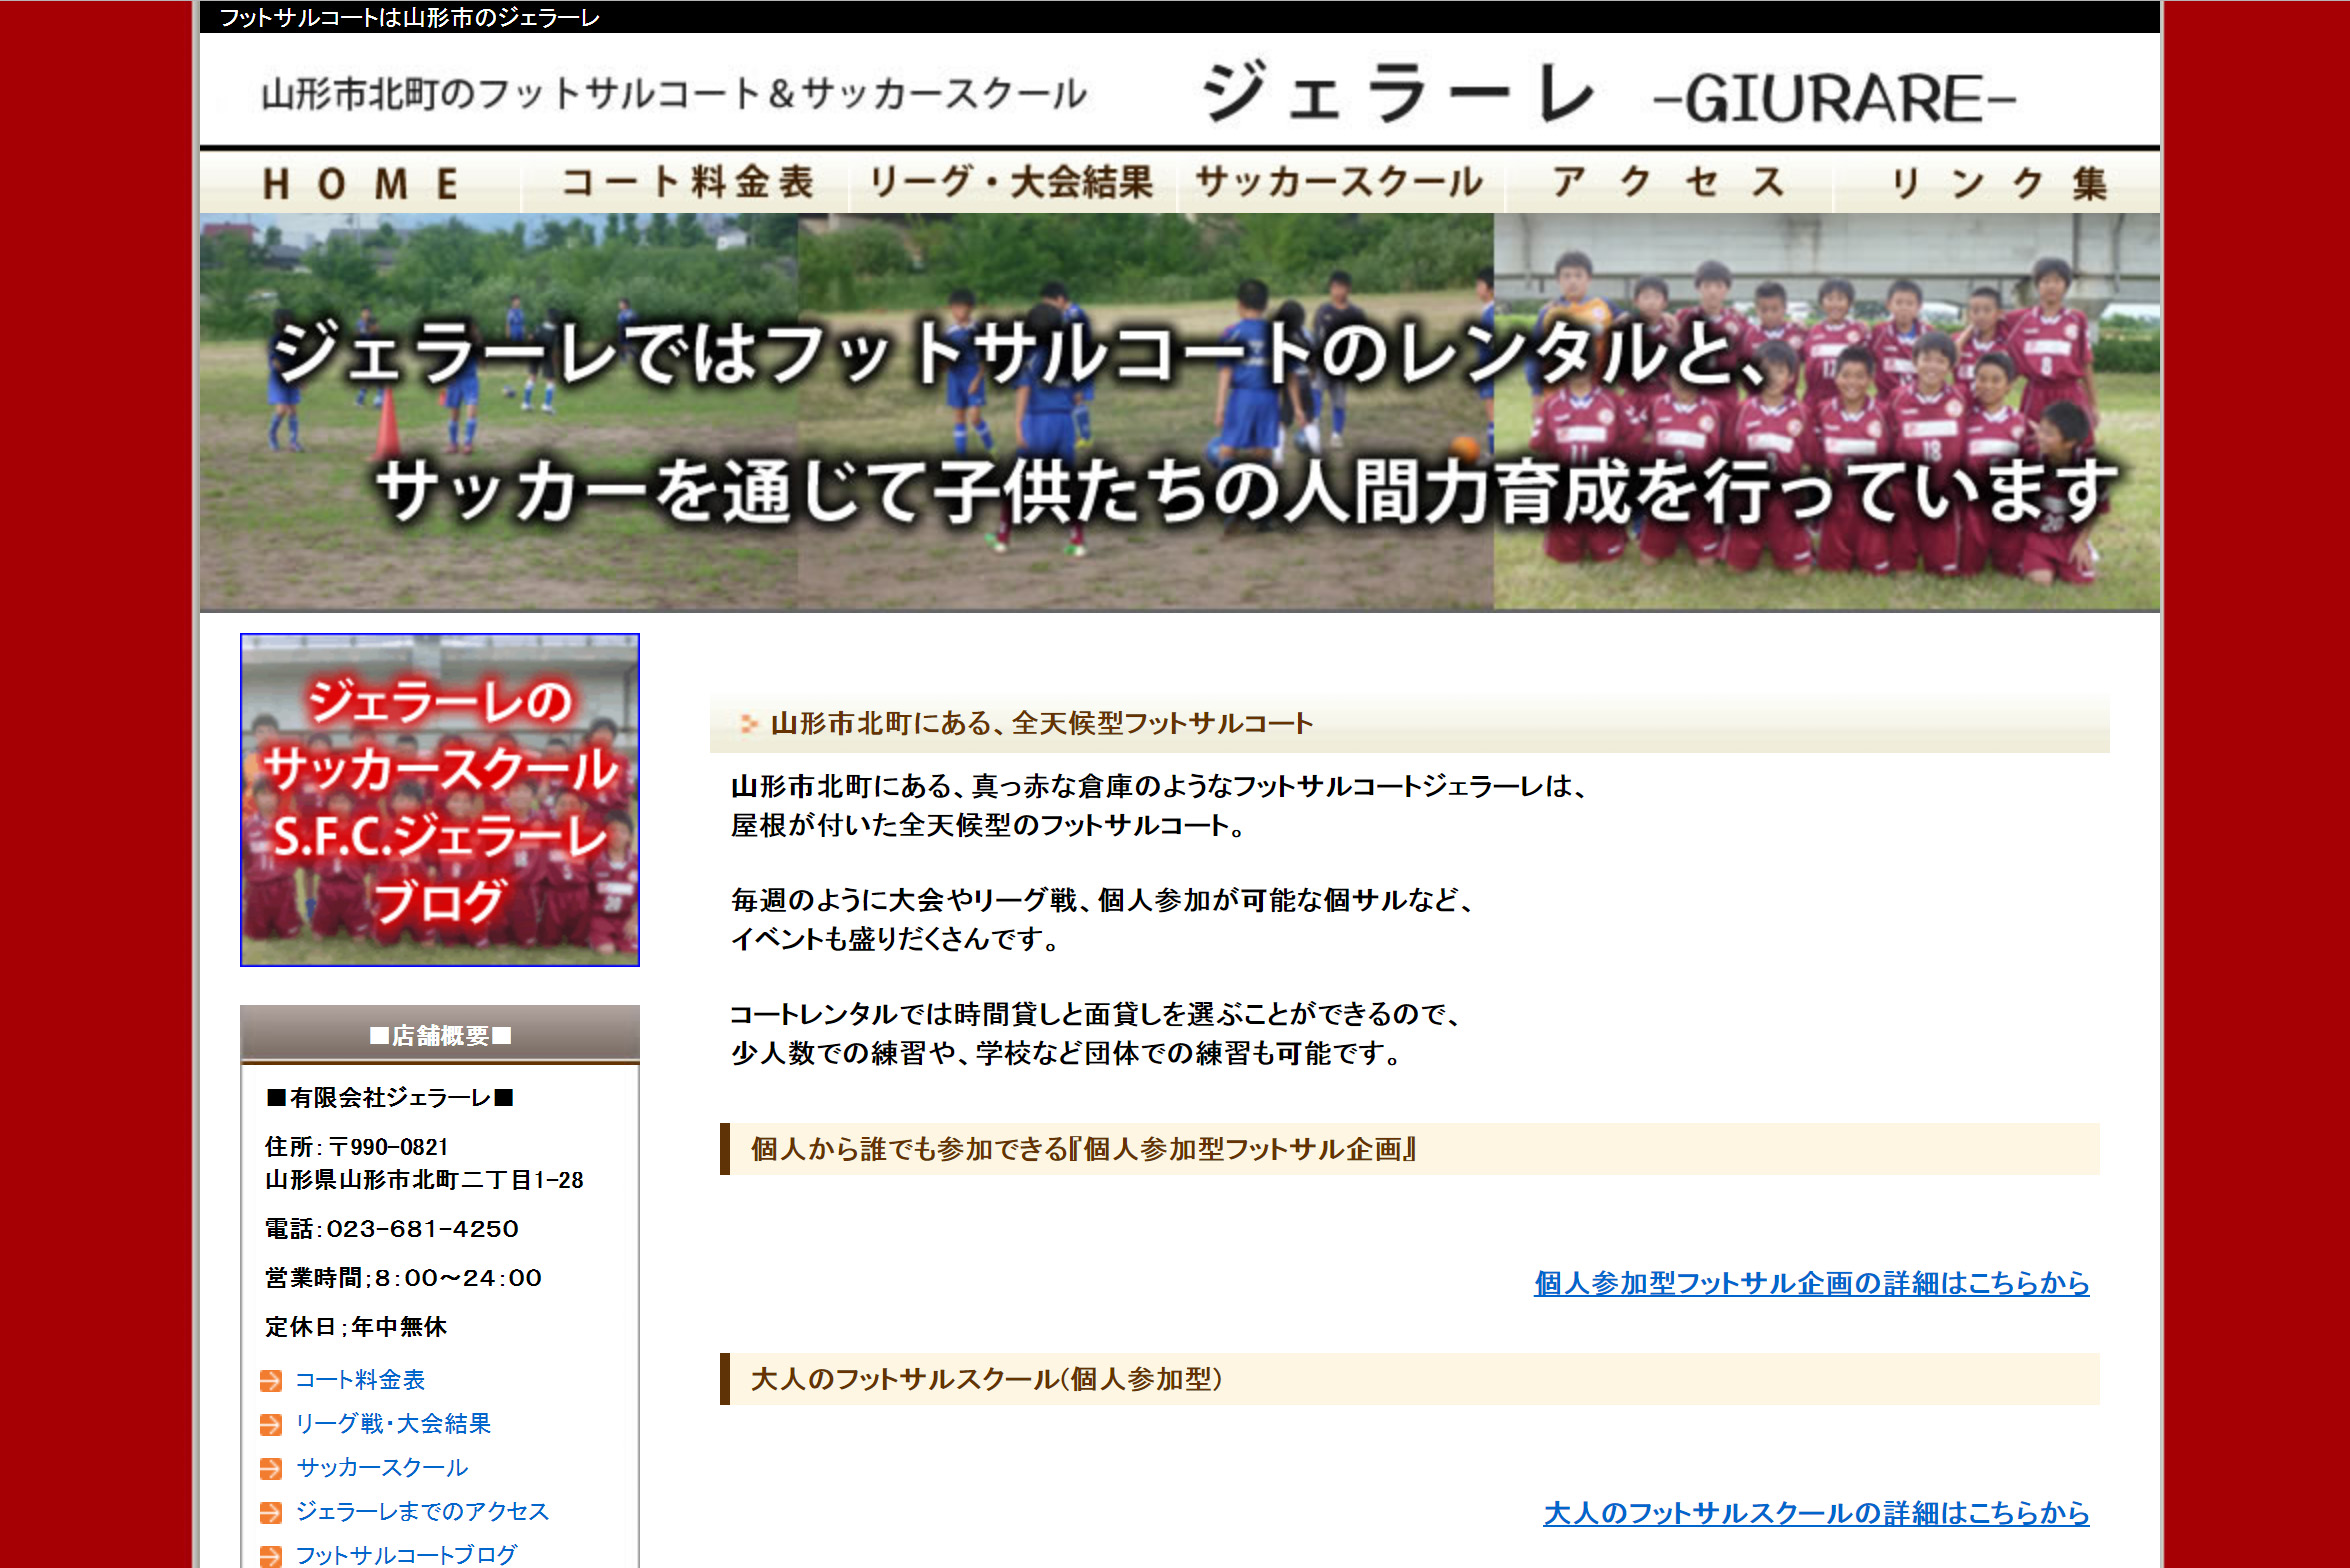Click orange arrow icon beside サッカースクール

270,1469
